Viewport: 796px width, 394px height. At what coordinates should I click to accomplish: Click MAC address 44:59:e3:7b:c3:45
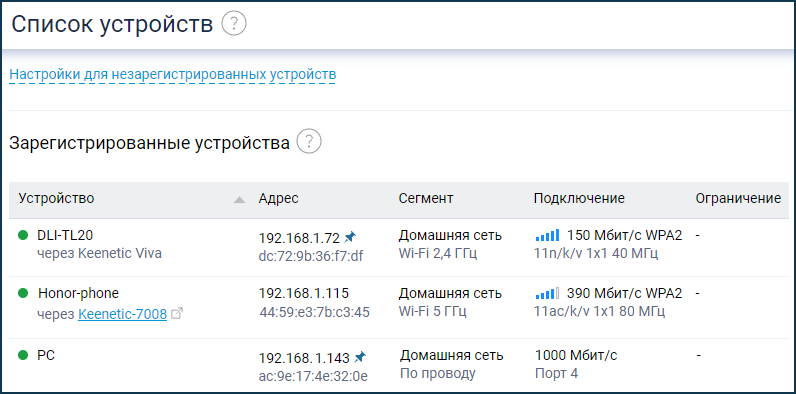coord(314,312)
